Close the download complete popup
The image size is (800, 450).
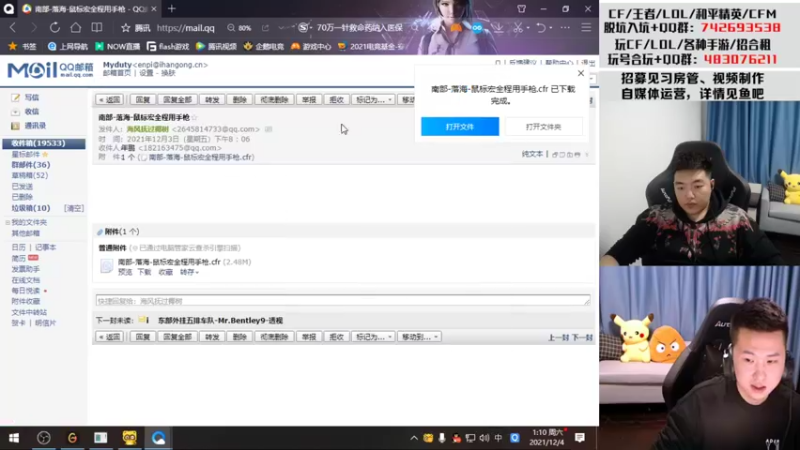click(x=581, y=73)
